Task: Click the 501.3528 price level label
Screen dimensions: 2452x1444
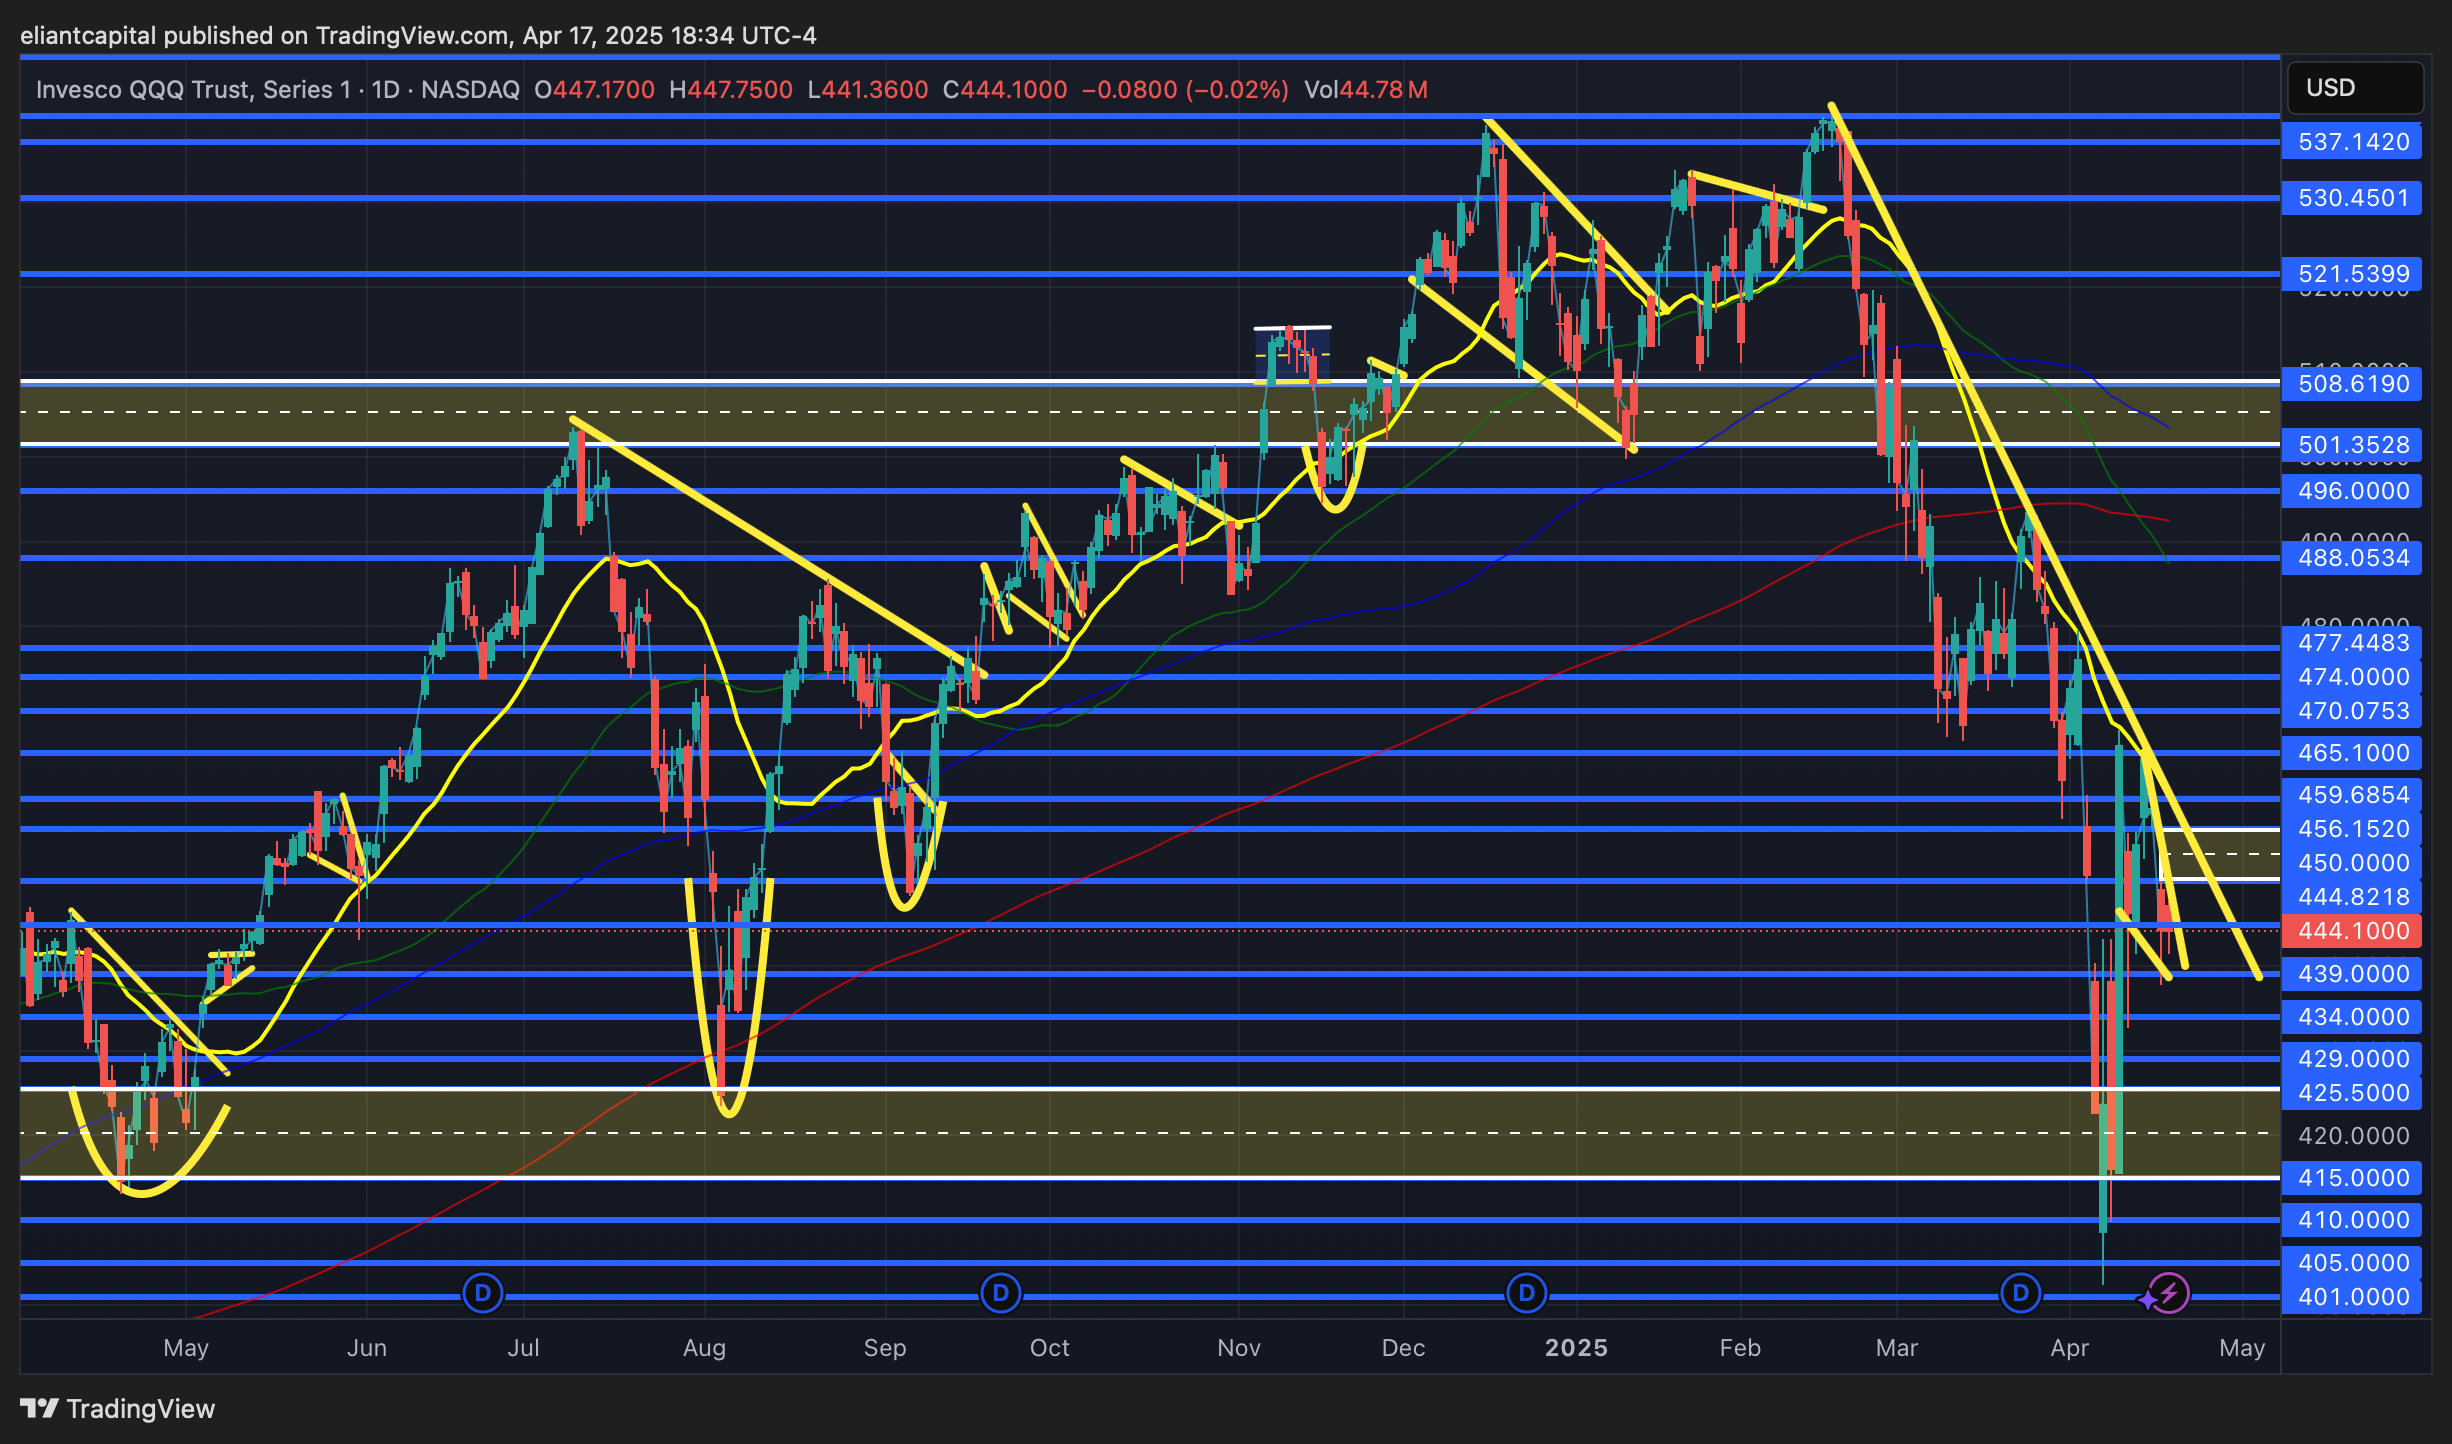Action: 2352,445
